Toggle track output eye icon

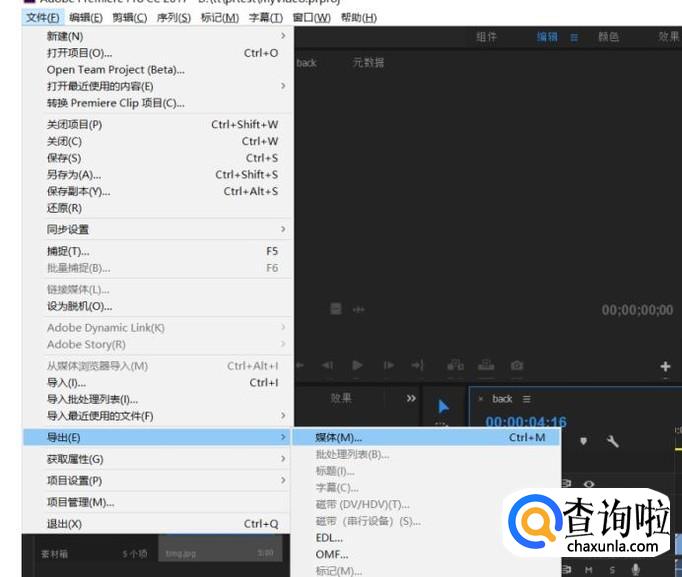589,484
